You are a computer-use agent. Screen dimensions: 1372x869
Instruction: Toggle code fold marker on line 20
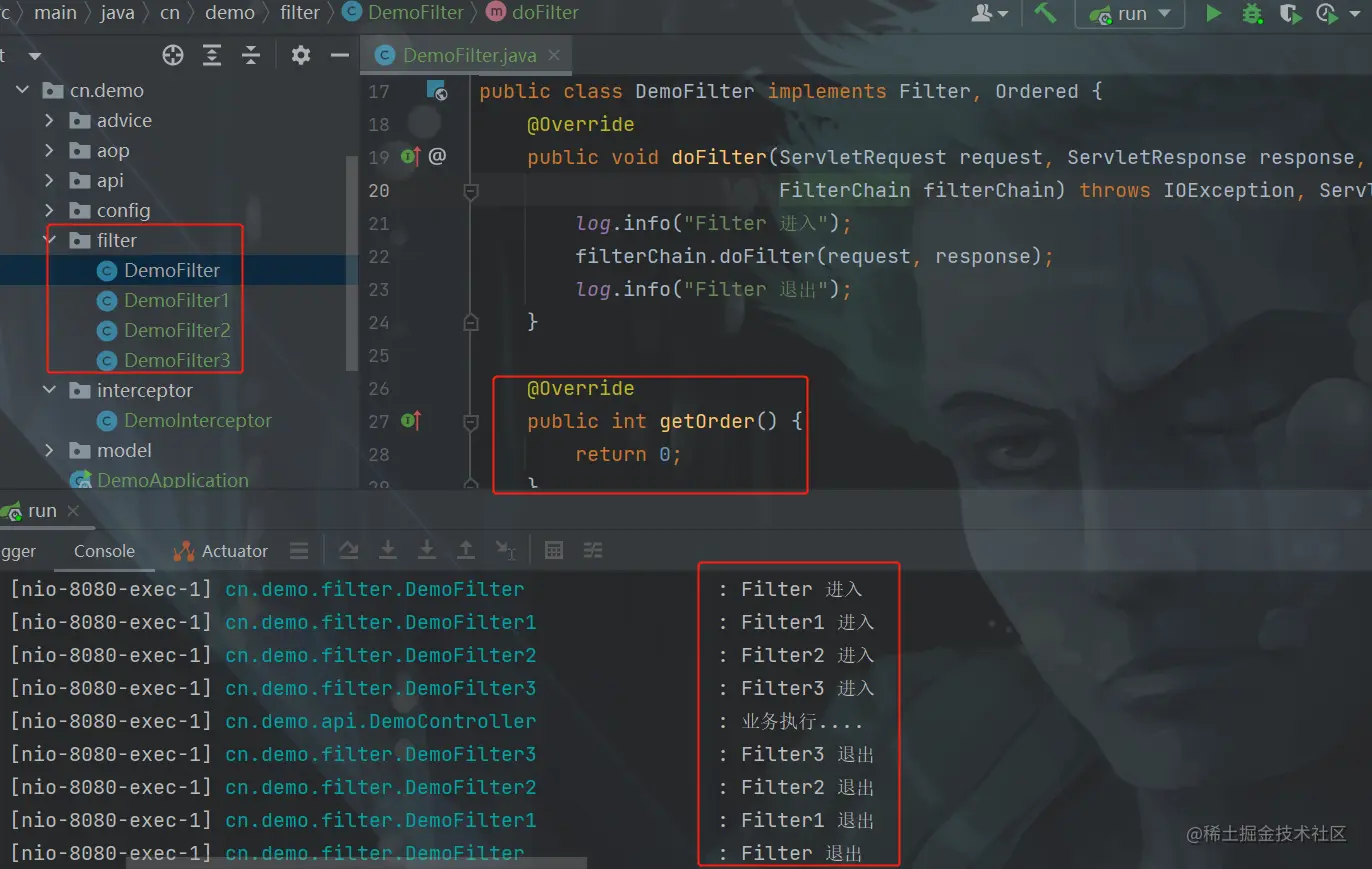pyautogui.click(x=470, y=190)
